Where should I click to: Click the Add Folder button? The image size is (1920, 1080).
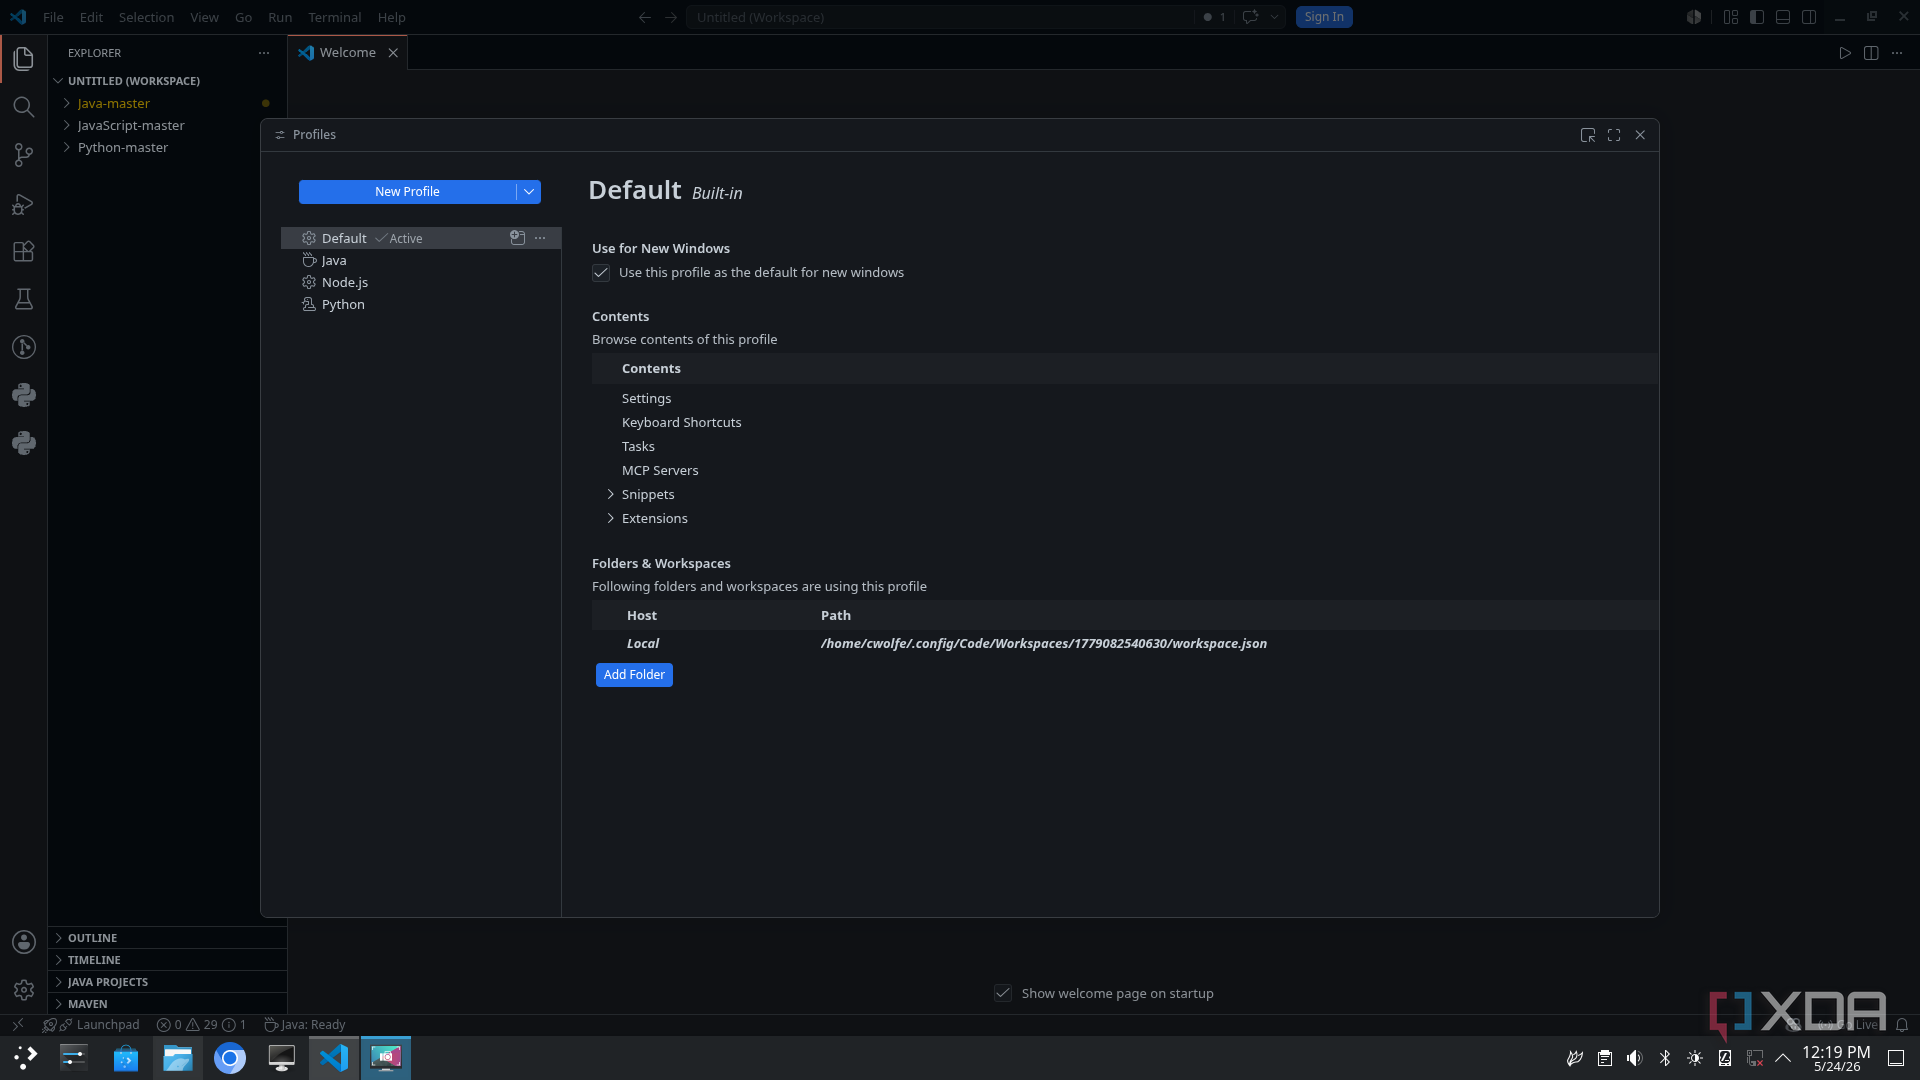pyautogui.click(x=634, y=675)
